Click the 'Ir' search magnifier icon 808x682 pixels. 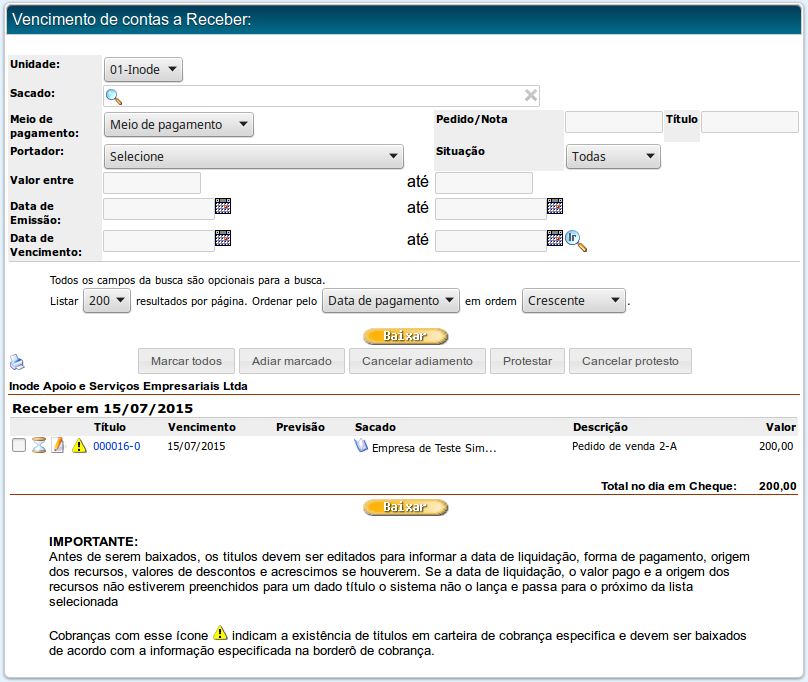point(576,240)
